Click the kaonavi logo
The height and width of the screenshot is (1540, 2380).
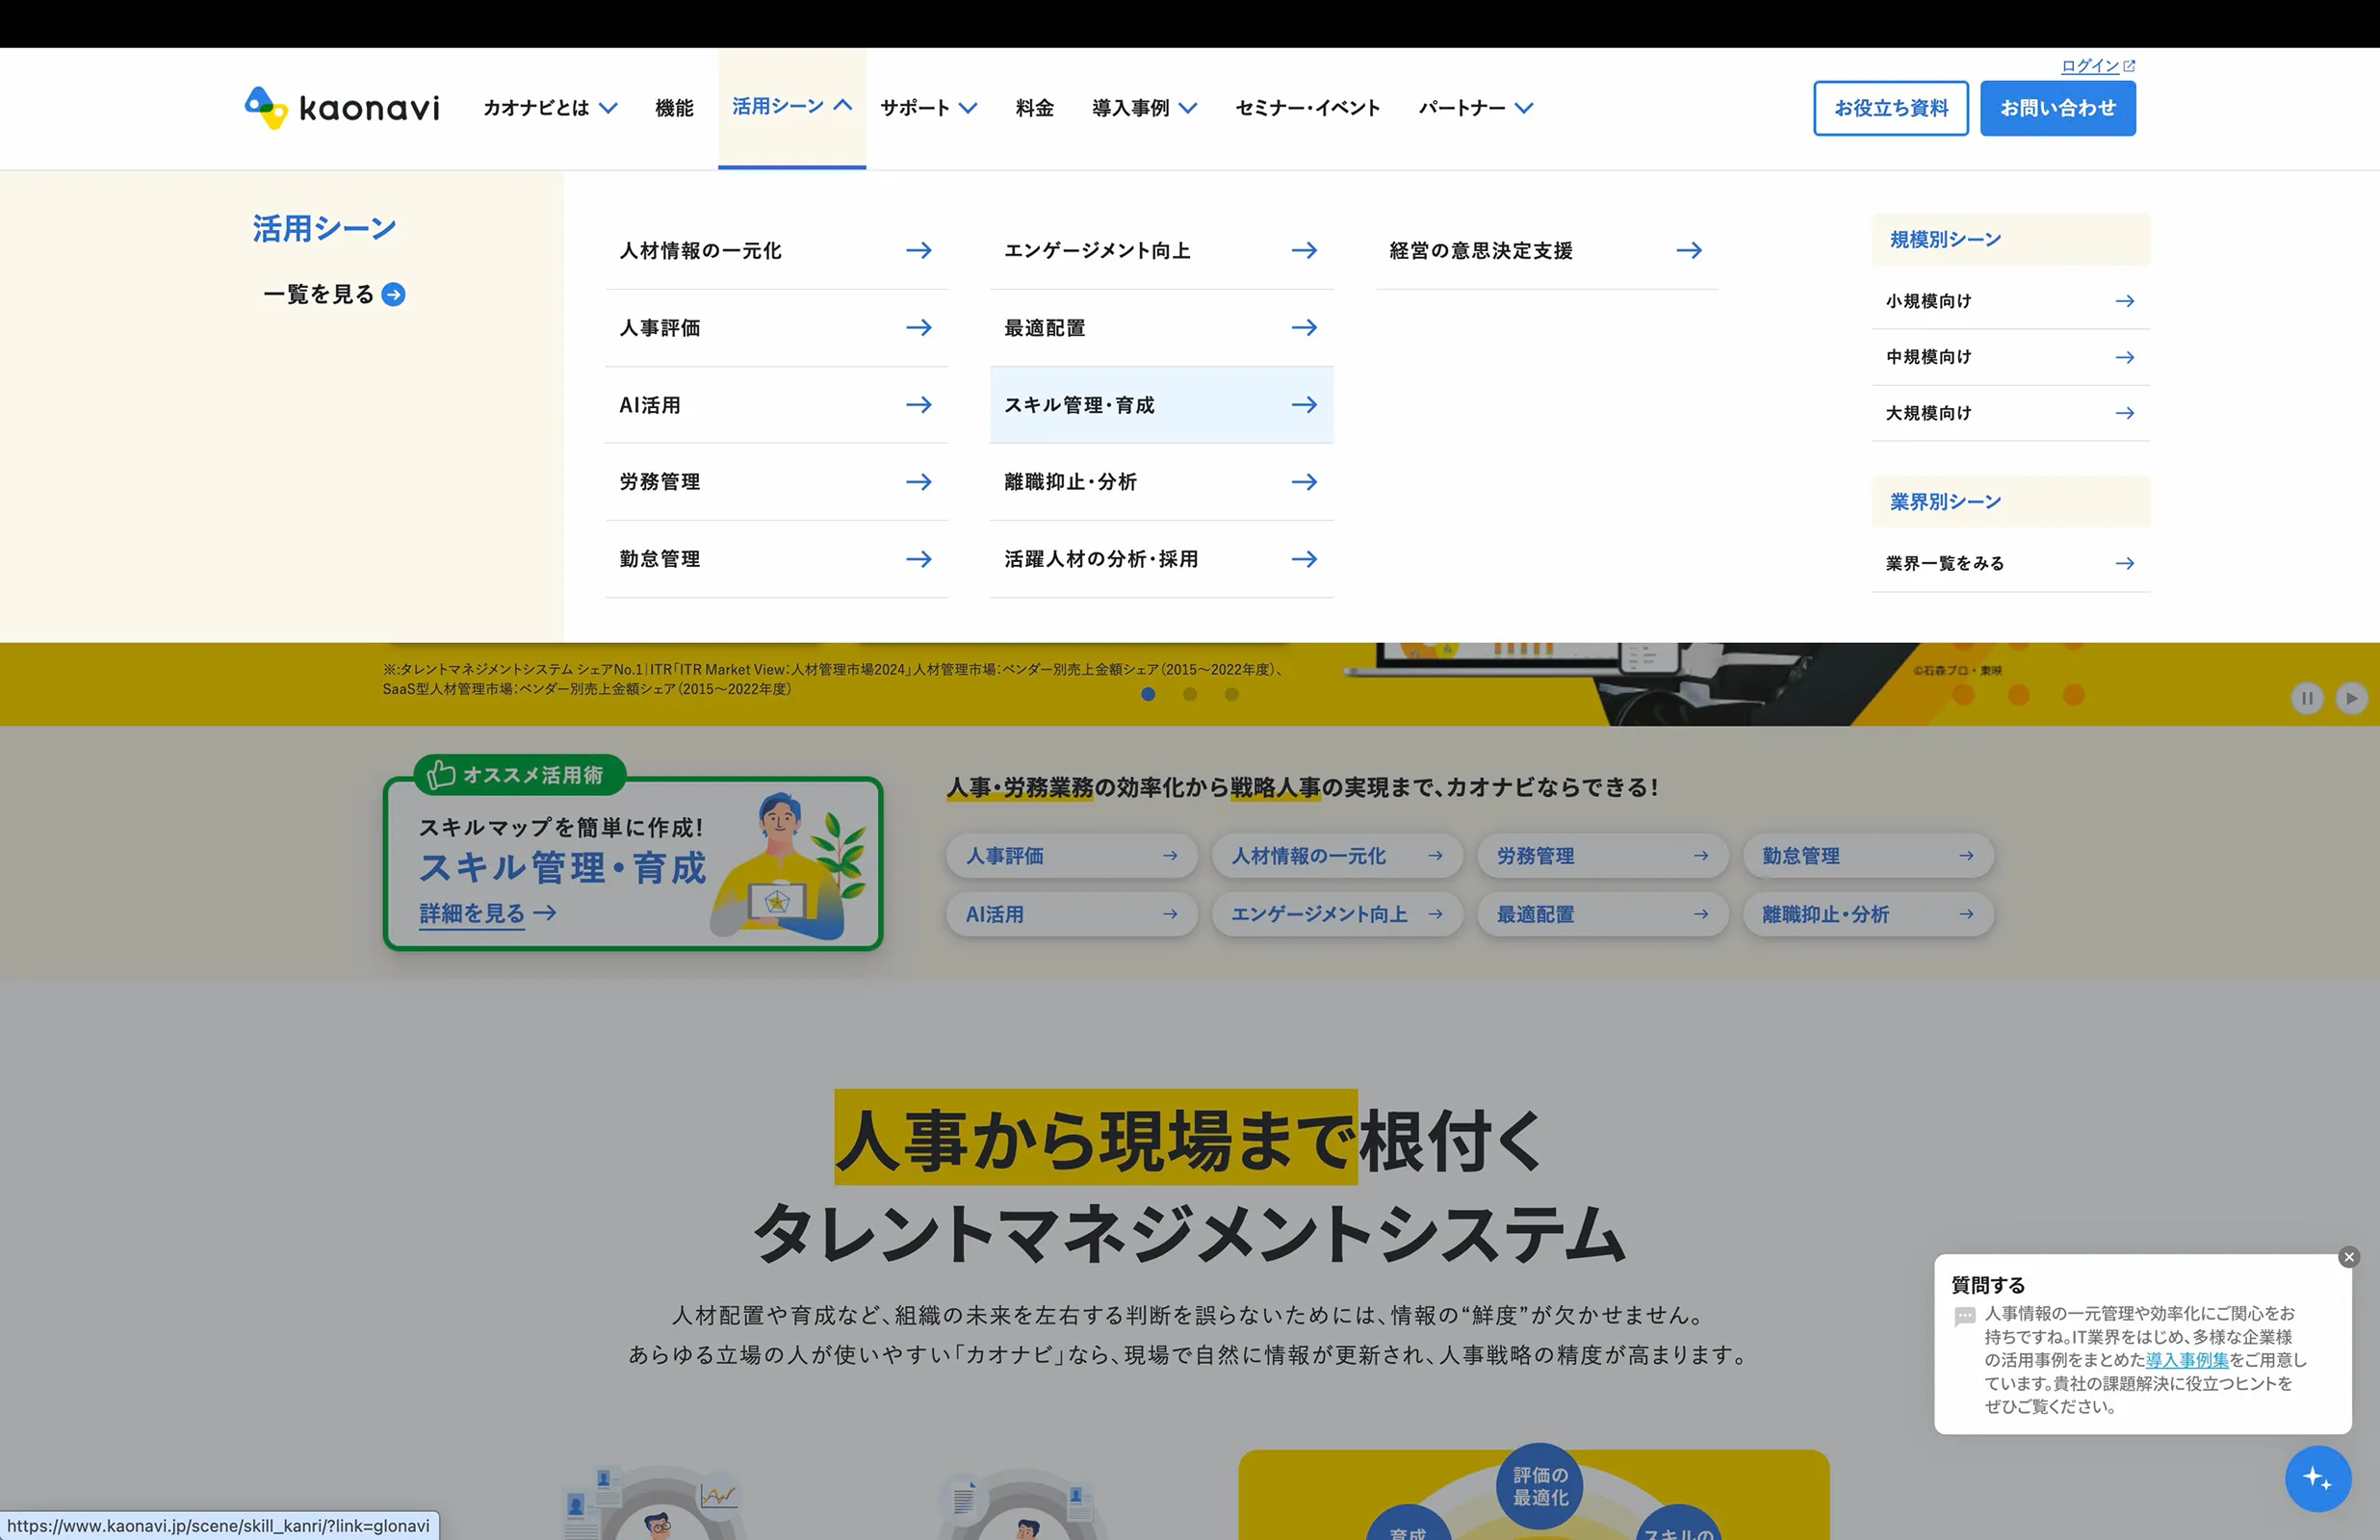point(342,107)
